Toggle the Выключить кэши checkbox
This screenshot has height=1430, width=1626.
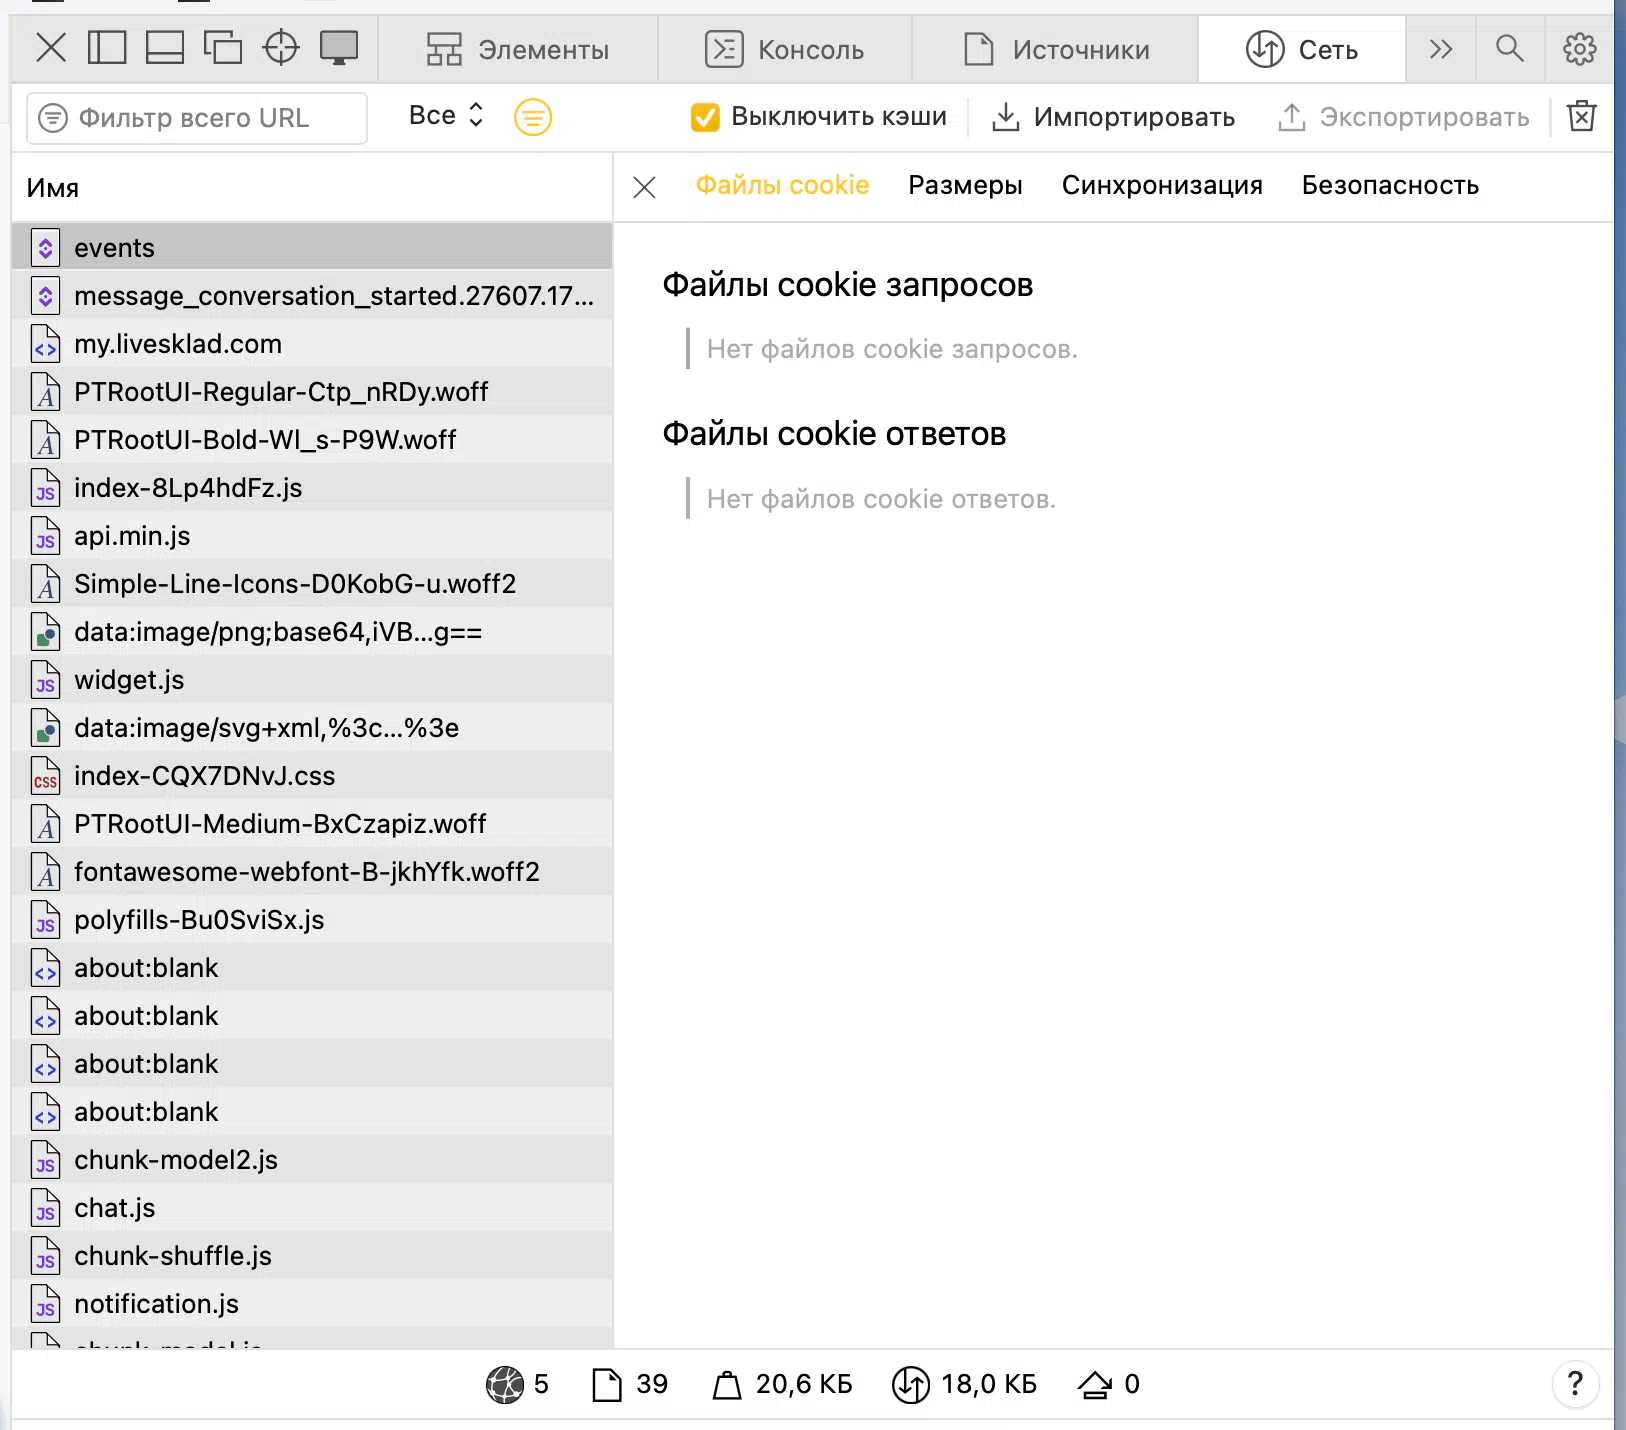coord(705,117)
